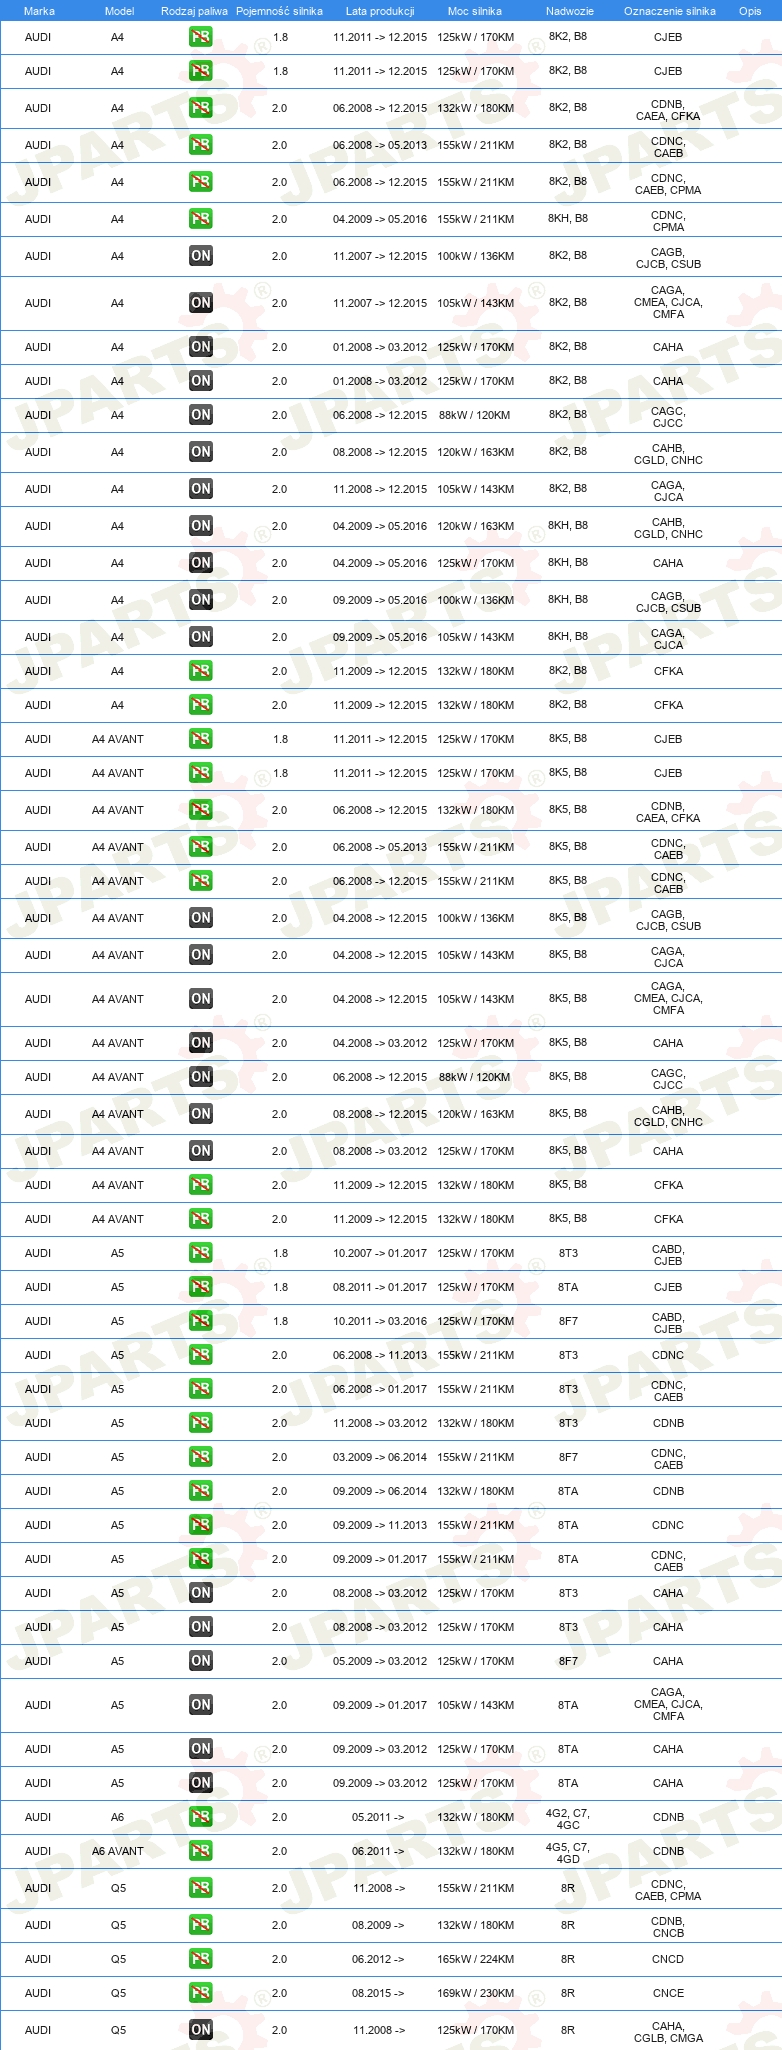Select production years 03.2009 -> 06.2014
Viewport: 782px width, 2050px height.
[380, 1457]
